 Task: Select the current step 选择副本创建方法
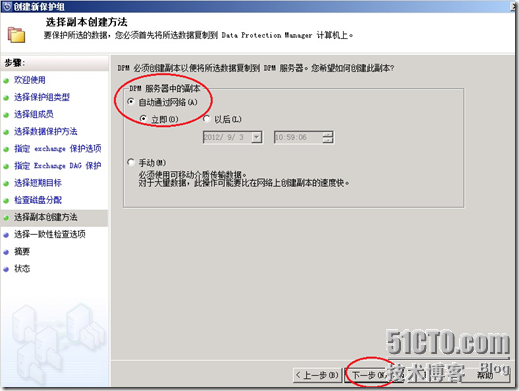pos(46,217)
